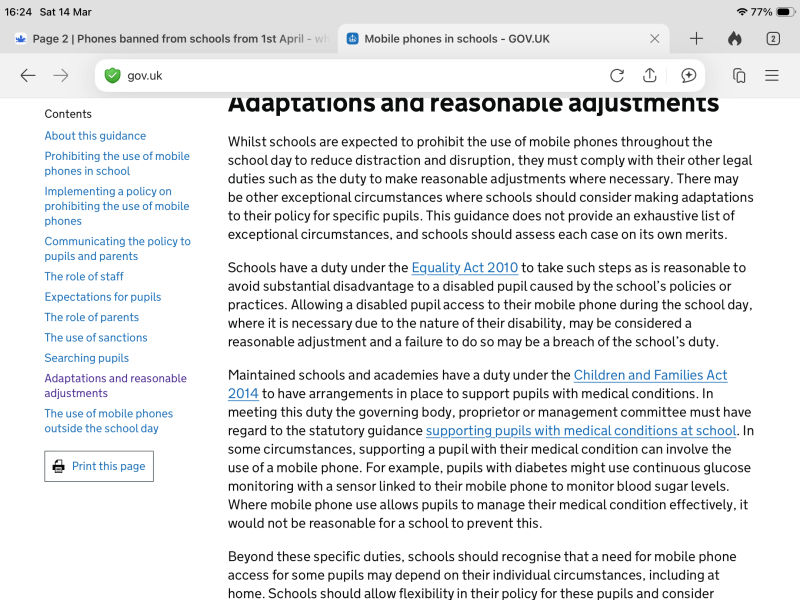Open Expectations for pupils section
The width and height of the screenshot is (800, 600).
pyautogui.click(x=103, y=297)
